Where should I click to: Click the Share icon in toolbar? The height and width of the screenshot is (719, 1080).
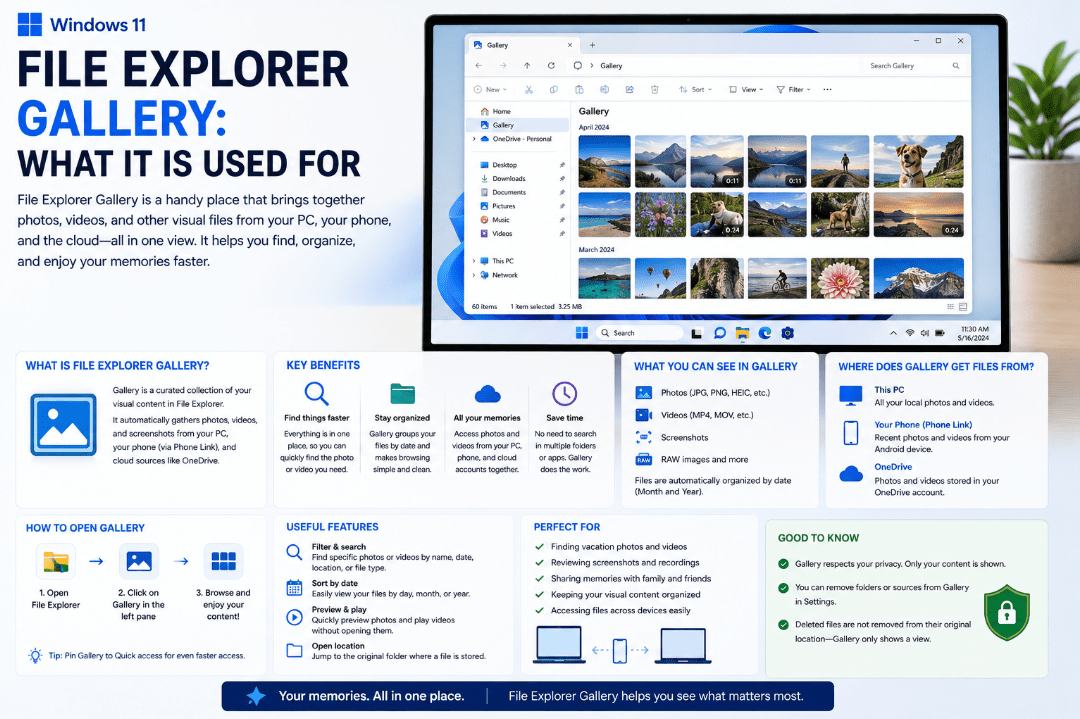[x=630, y=90]
